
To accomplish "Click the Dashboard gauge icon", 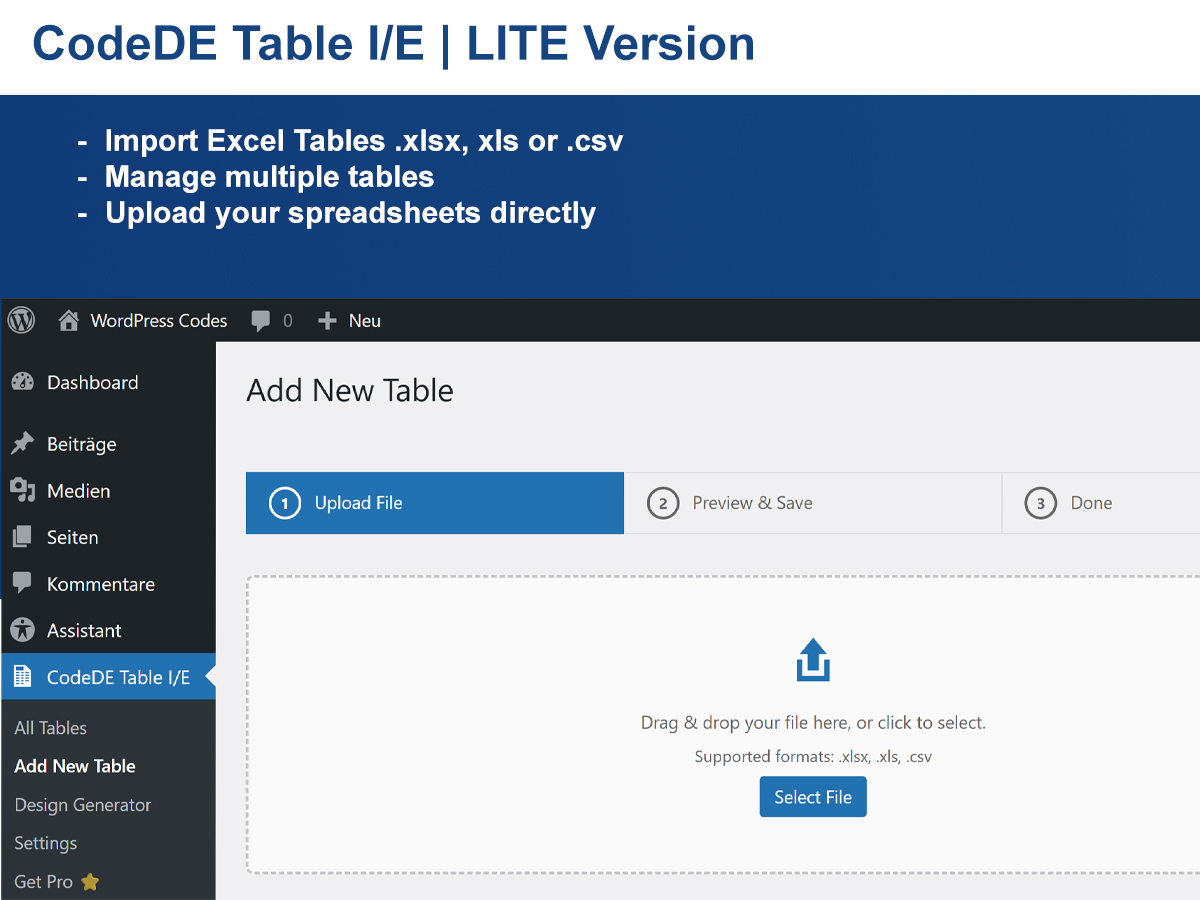I will pyautogui.click(x=22, y=382).
